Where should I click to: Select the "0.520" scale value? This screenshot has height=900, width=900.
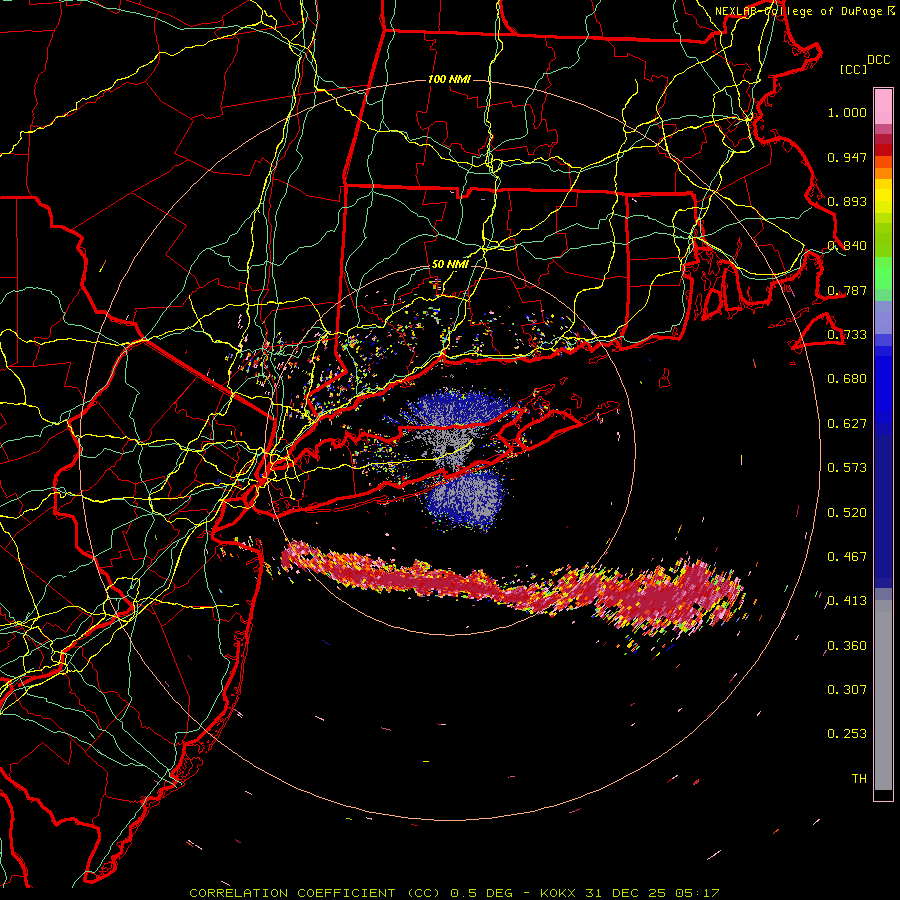[847, 513]
